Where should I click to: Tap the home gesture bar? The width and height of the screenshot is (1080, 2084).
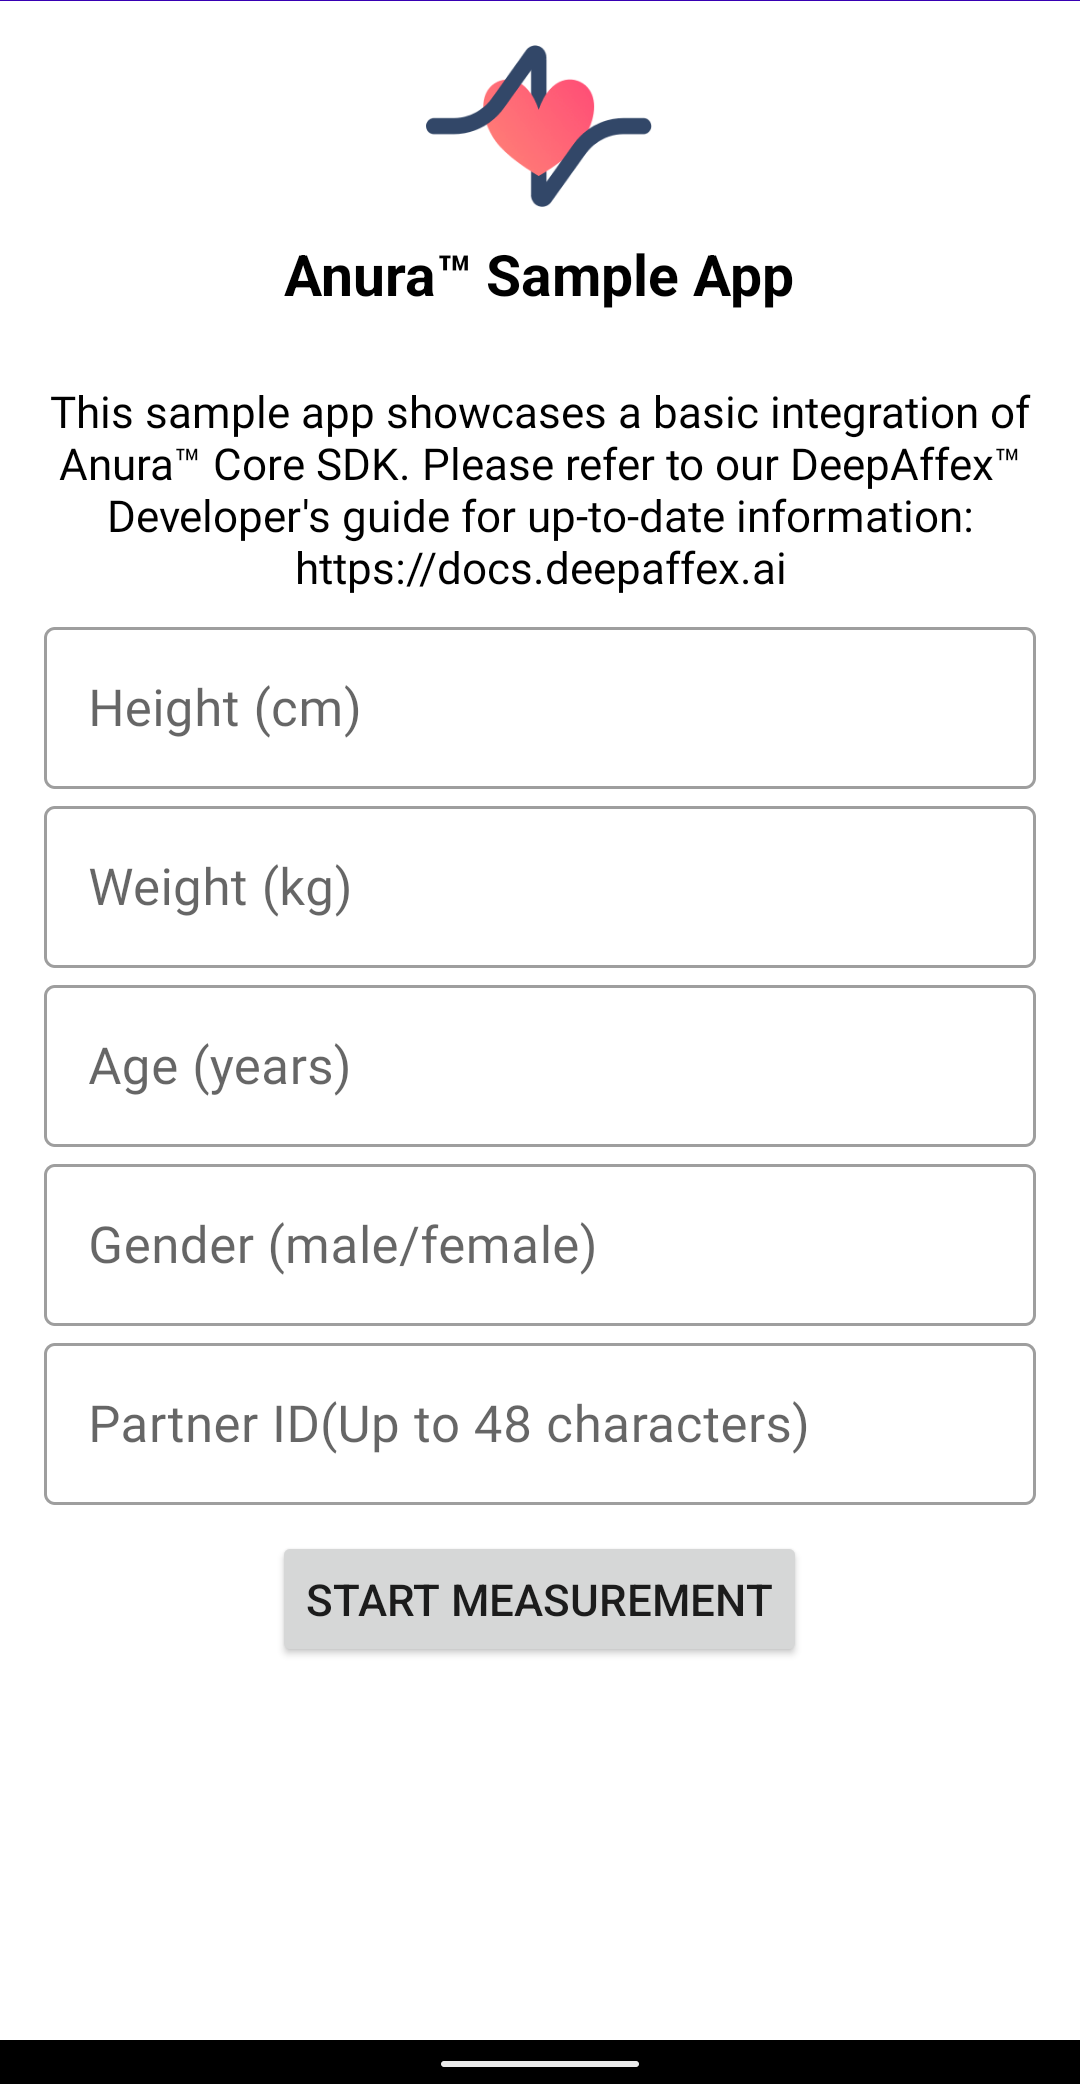tap(540, 2063)
